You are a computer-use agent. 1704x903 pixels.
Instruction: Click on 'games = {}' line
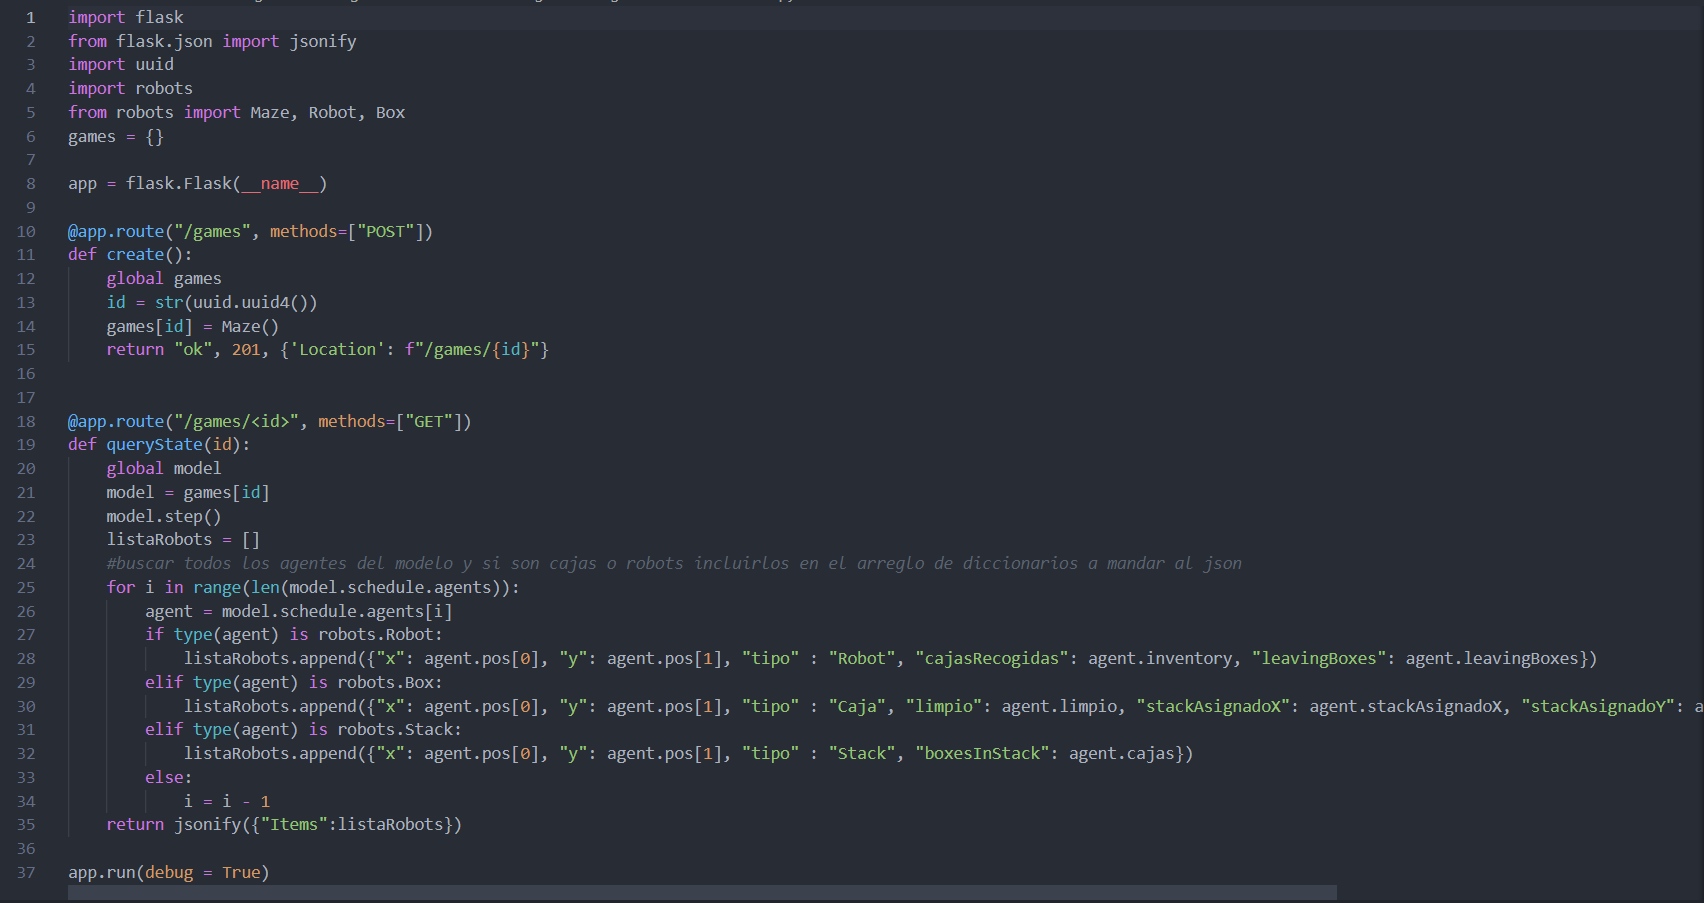click(116, 136)
